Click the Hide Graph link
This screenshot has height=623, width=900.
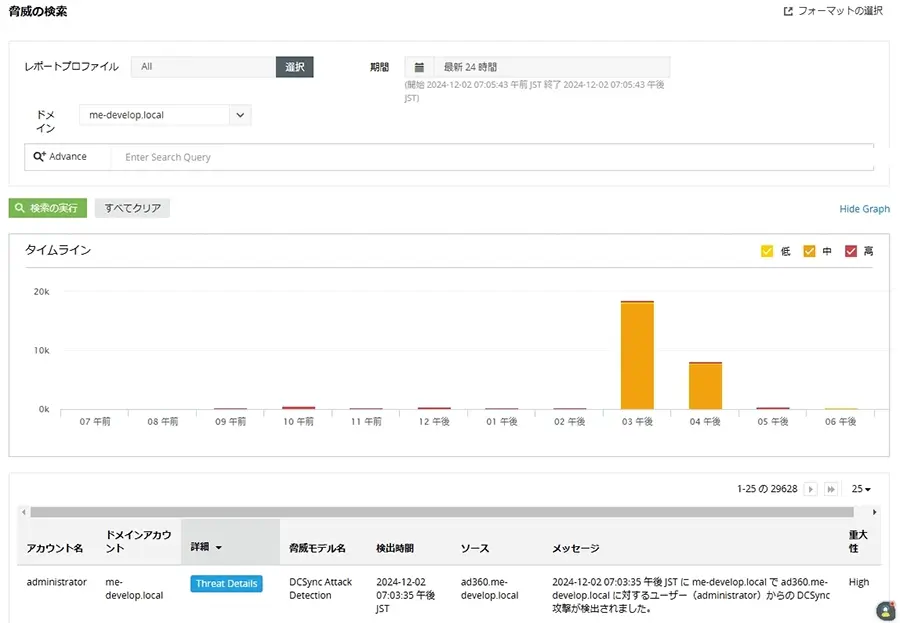click(864, 209)
